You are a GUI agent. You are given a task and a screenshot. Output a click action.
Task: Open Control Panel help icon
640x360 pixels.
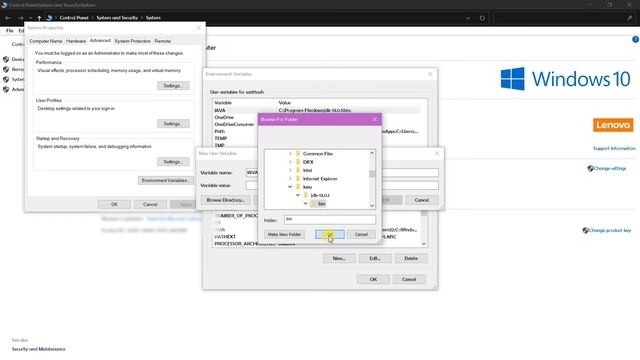pos(636,40)
